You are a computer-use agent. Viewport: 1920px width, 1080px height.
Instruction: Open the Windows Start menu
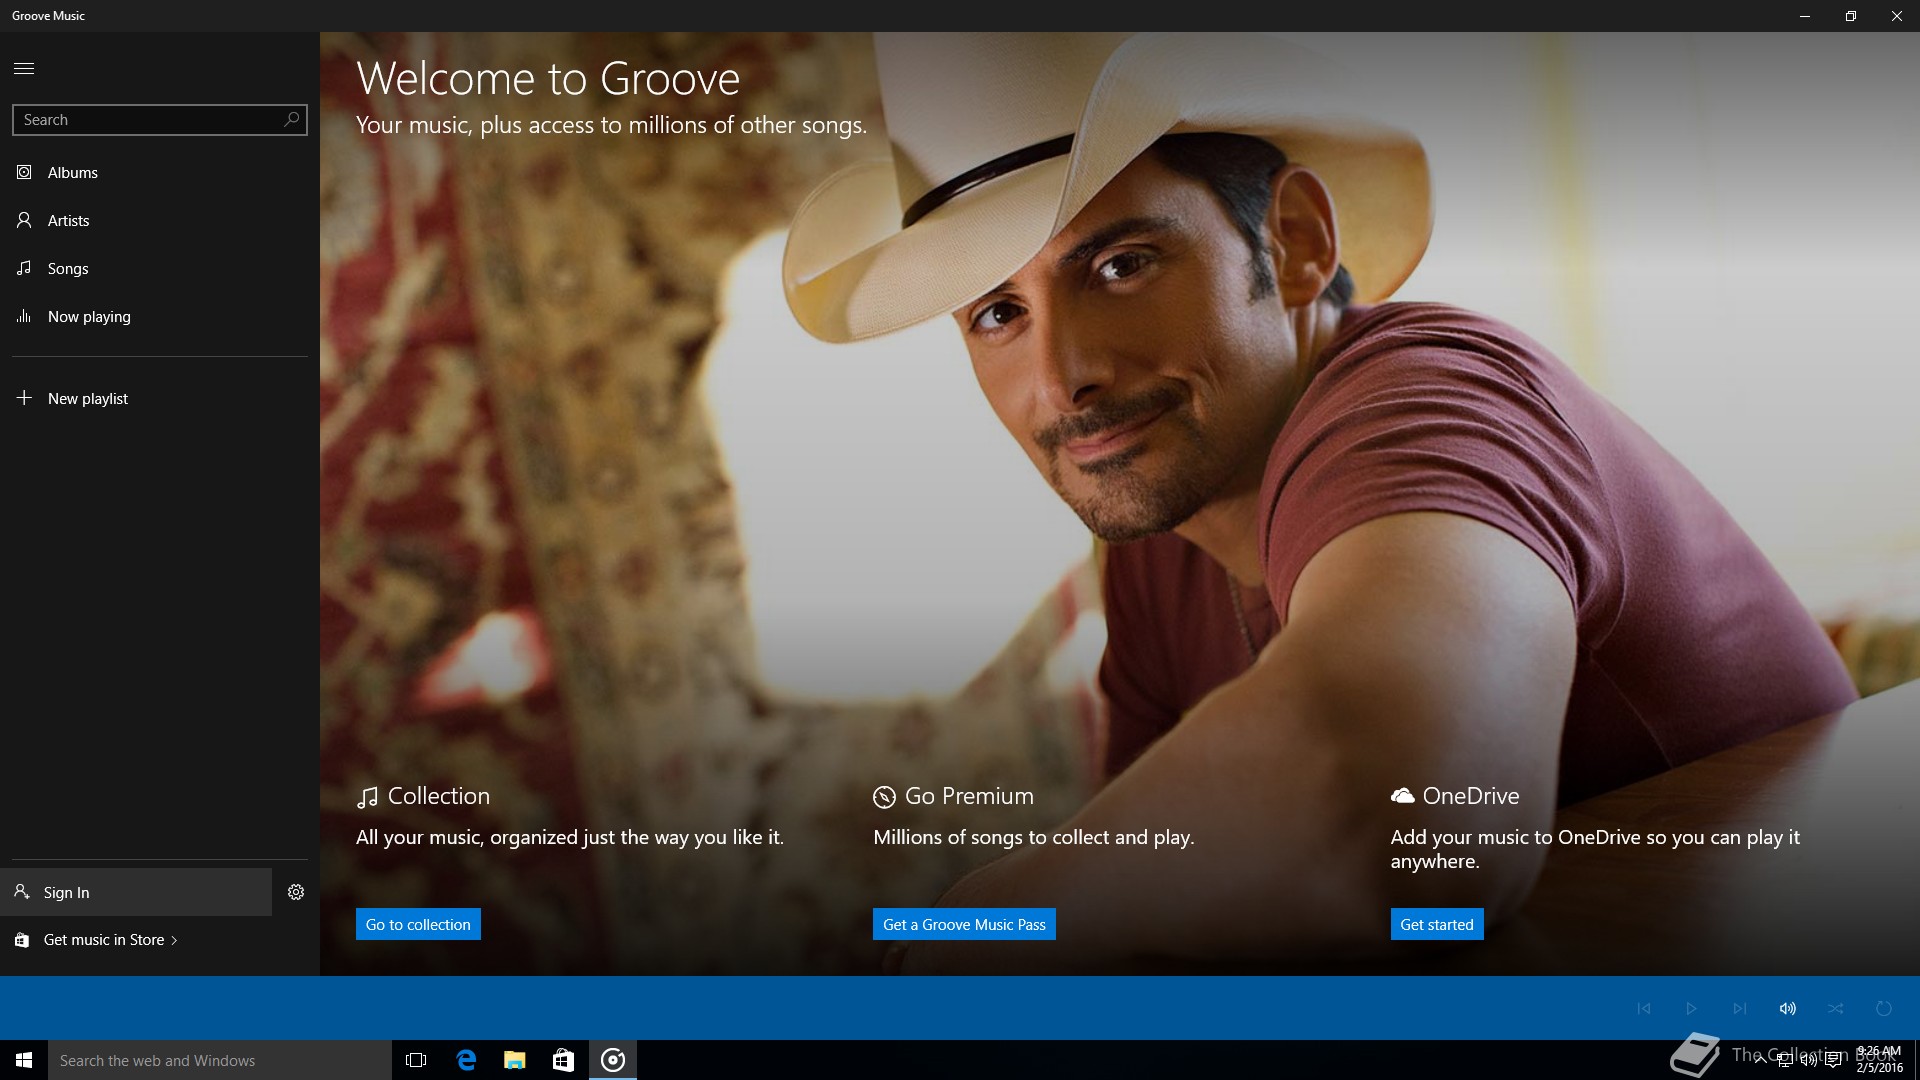pyautogui.click(x=24, y=1060)
